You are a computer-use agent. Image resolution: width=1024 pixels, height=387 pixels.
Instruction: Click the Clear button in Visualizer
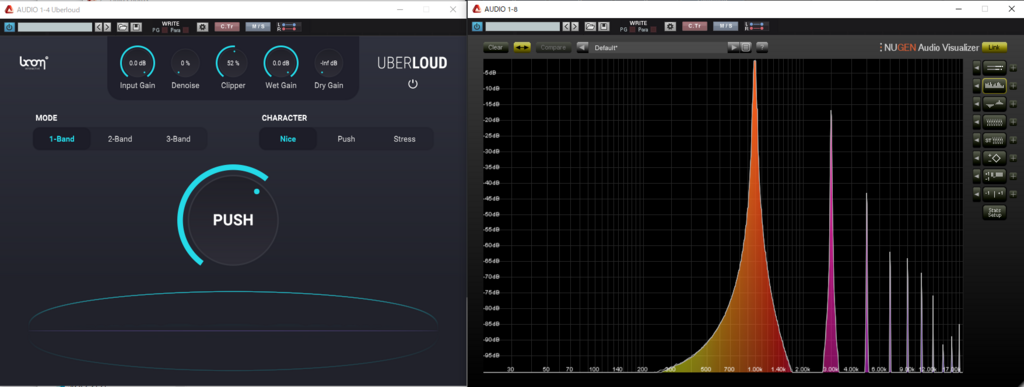[x=496, y=47]
